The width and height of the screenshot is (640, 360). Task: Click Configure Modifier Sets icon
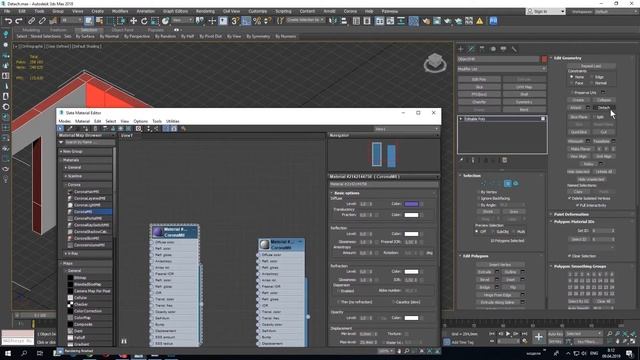pyautogui.click(x=504, y=160)
